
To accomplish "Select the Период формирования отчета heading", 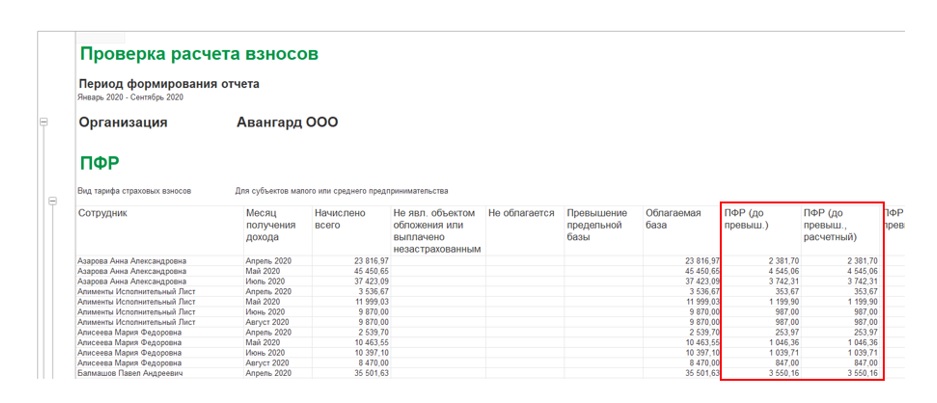I will coord(168,84).
